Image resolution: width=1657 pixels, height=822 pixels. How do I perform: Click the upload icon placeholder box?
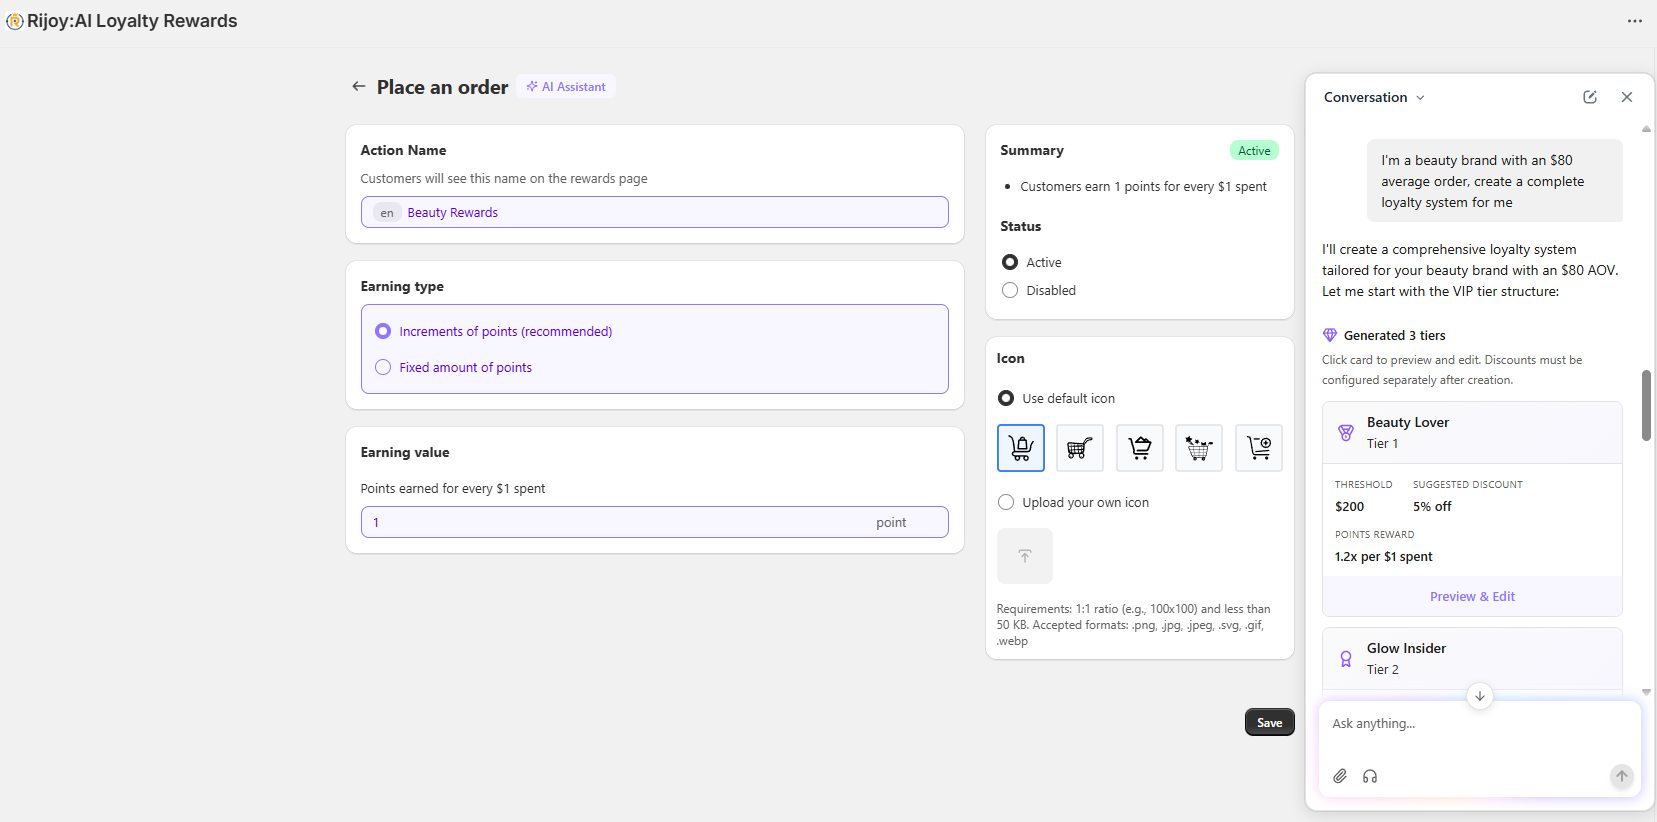point(1025,556)
